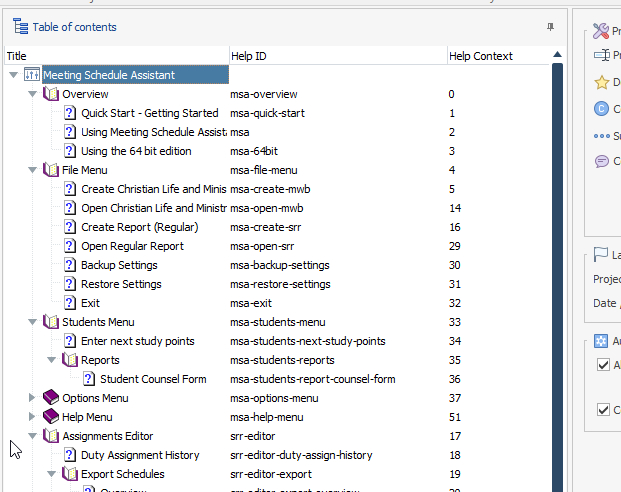Select the Create Christian Life and Ministry topic
The height and width of the screenshot is (492, 621).
coord(154,189)
